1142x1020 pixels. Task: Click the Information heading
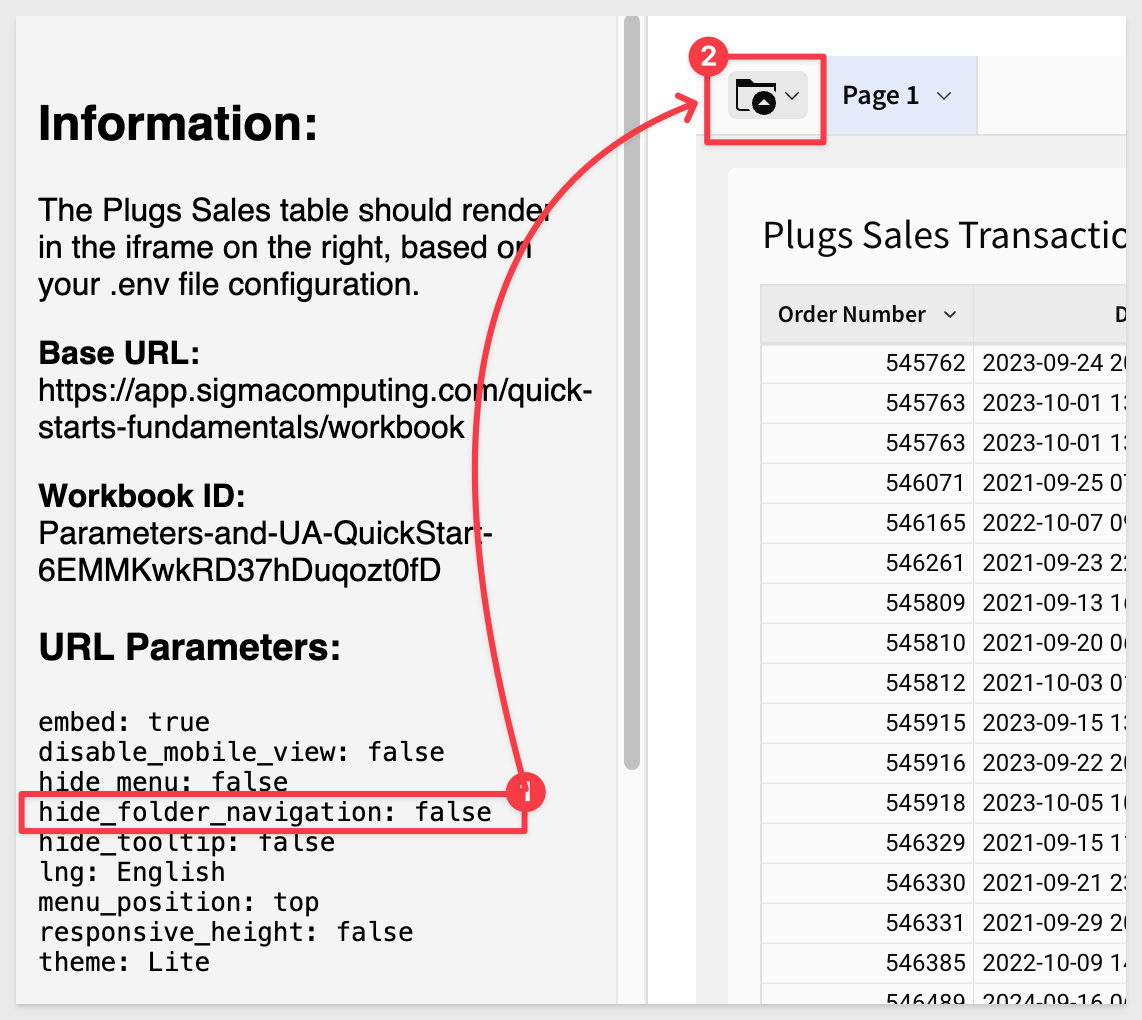tap(178, 124)
